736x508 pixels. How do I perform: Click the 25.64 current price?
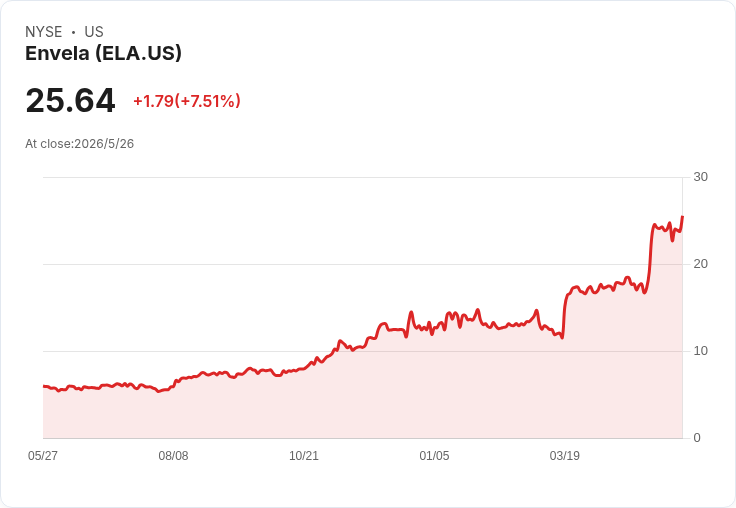tap(70, 100)
